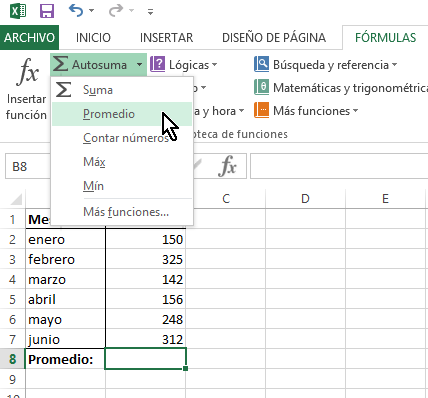Click the redo arrow icon
The width and height of the screenshot is (428, 398).
(116, 11)
